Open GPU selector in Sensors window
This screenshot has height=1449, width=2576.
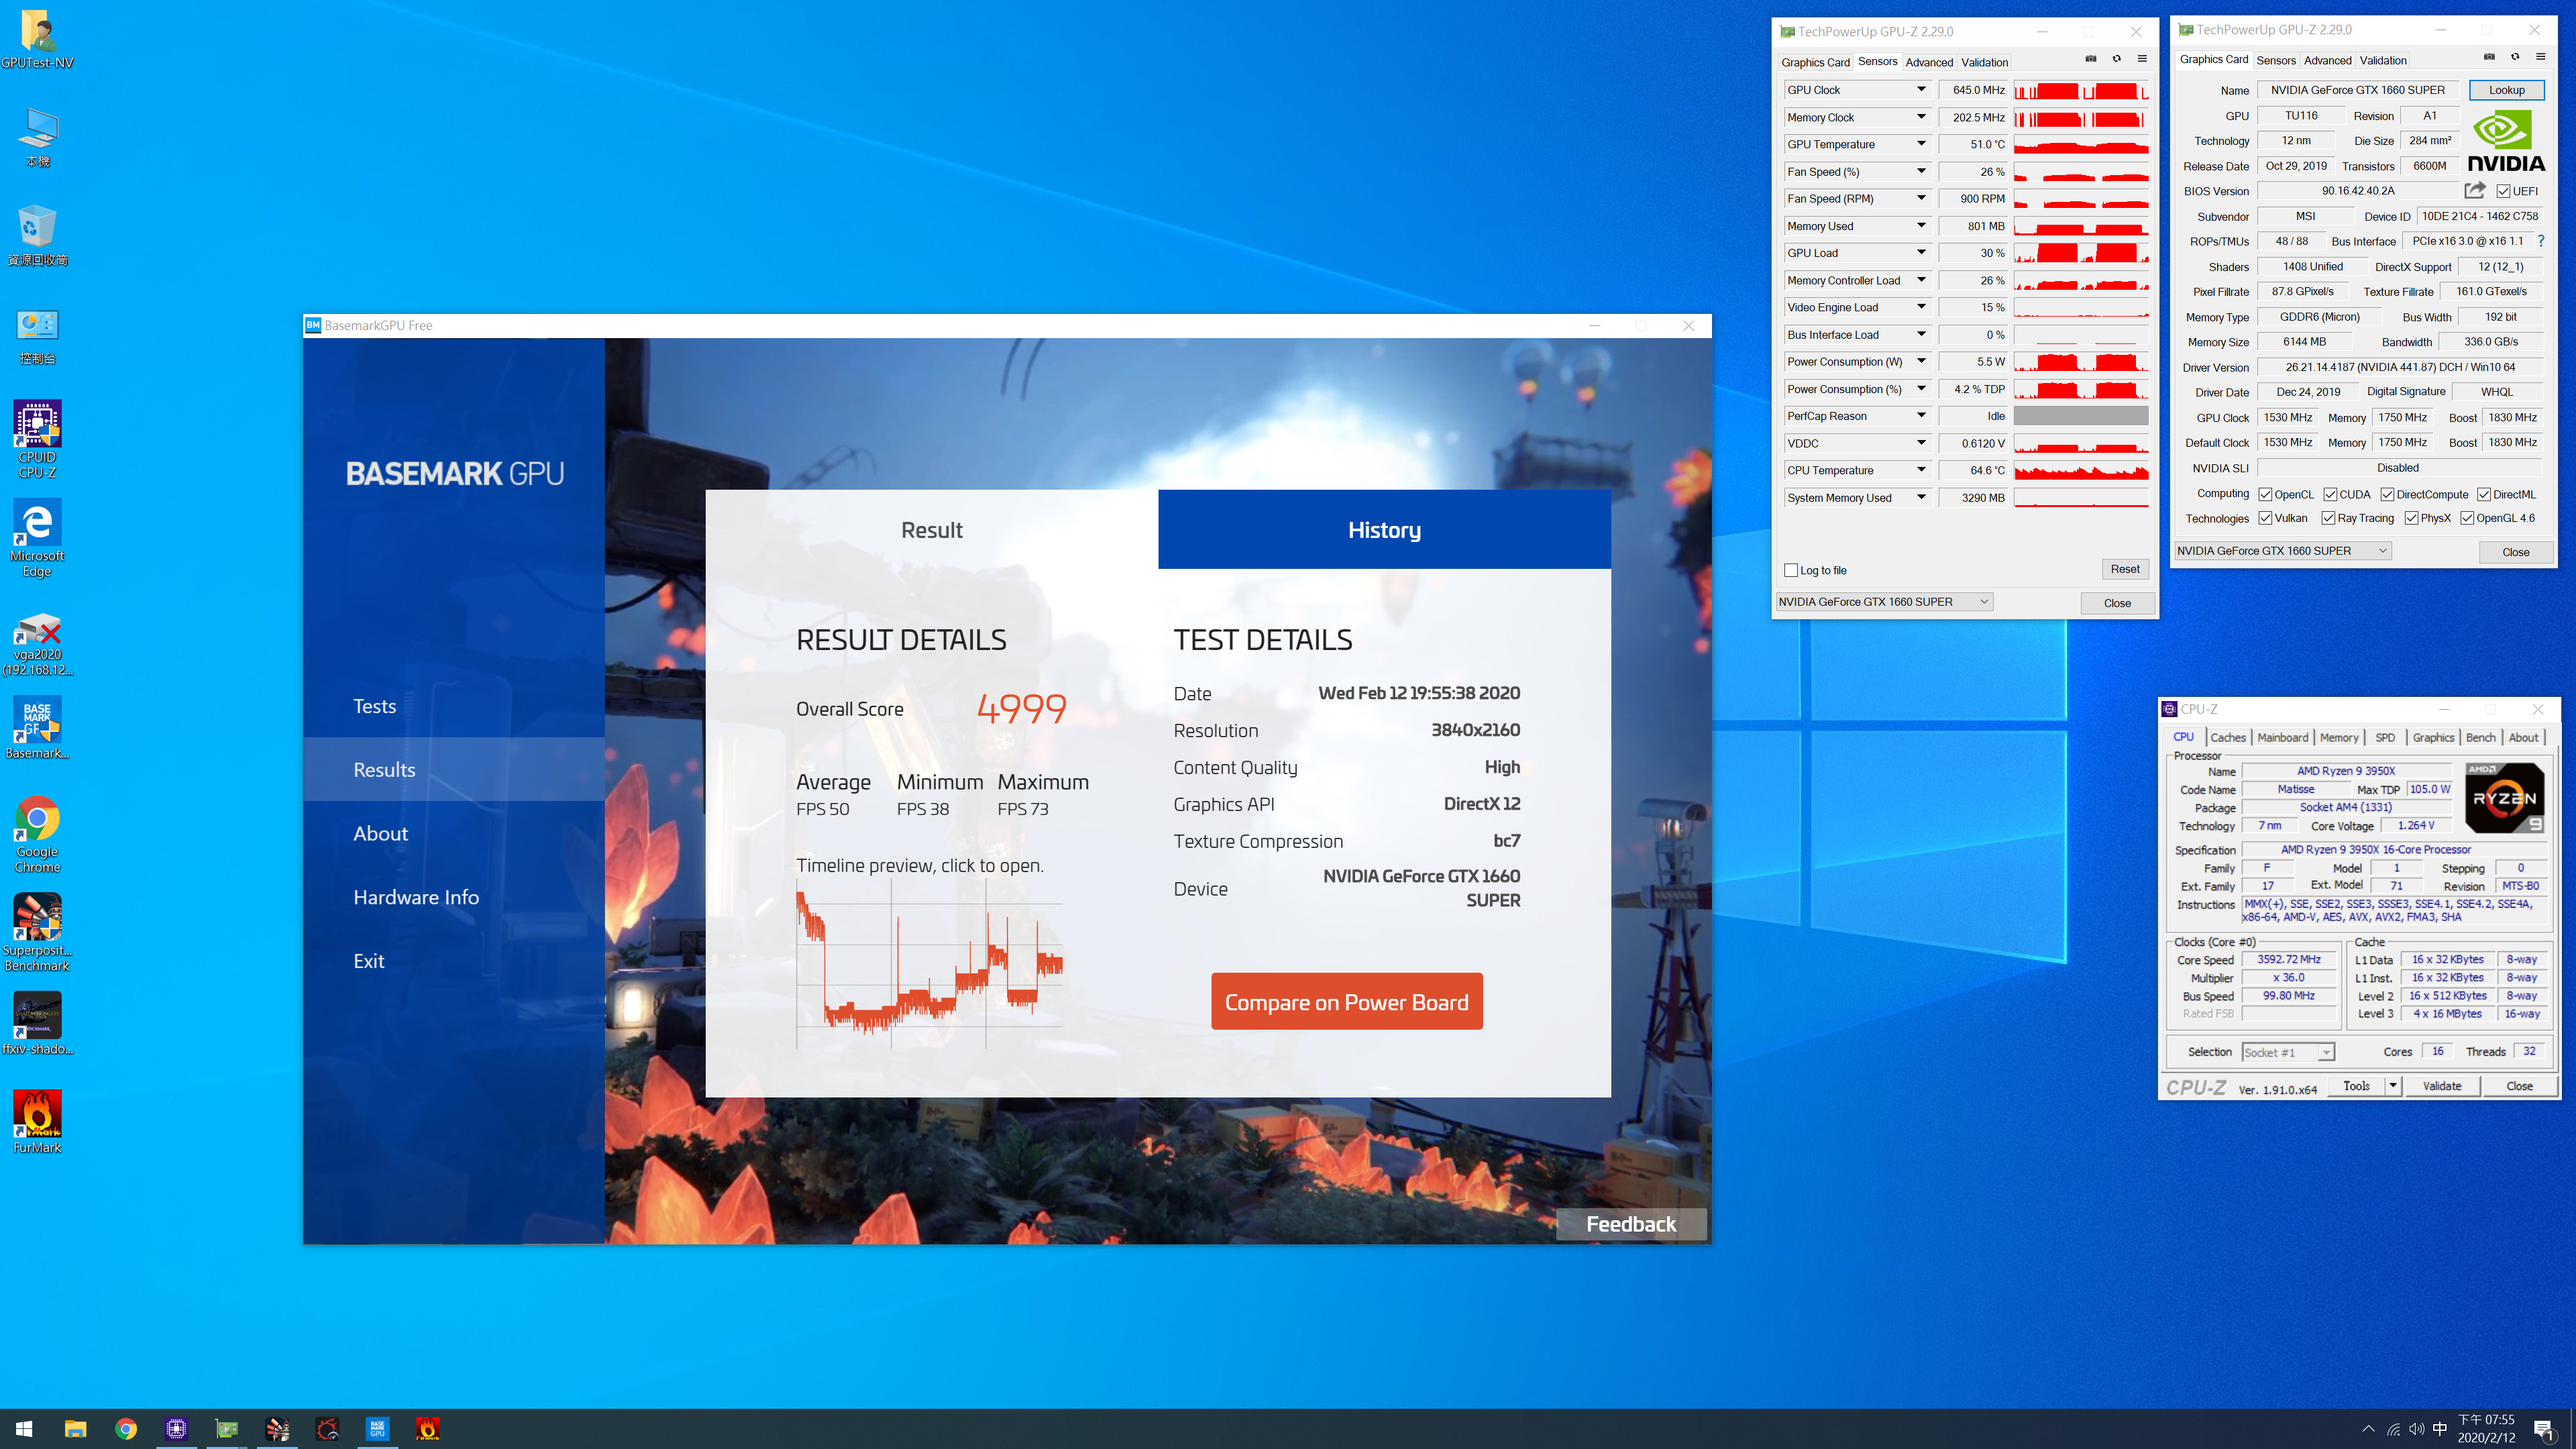pyautogui.click(x=1884, y=602)
